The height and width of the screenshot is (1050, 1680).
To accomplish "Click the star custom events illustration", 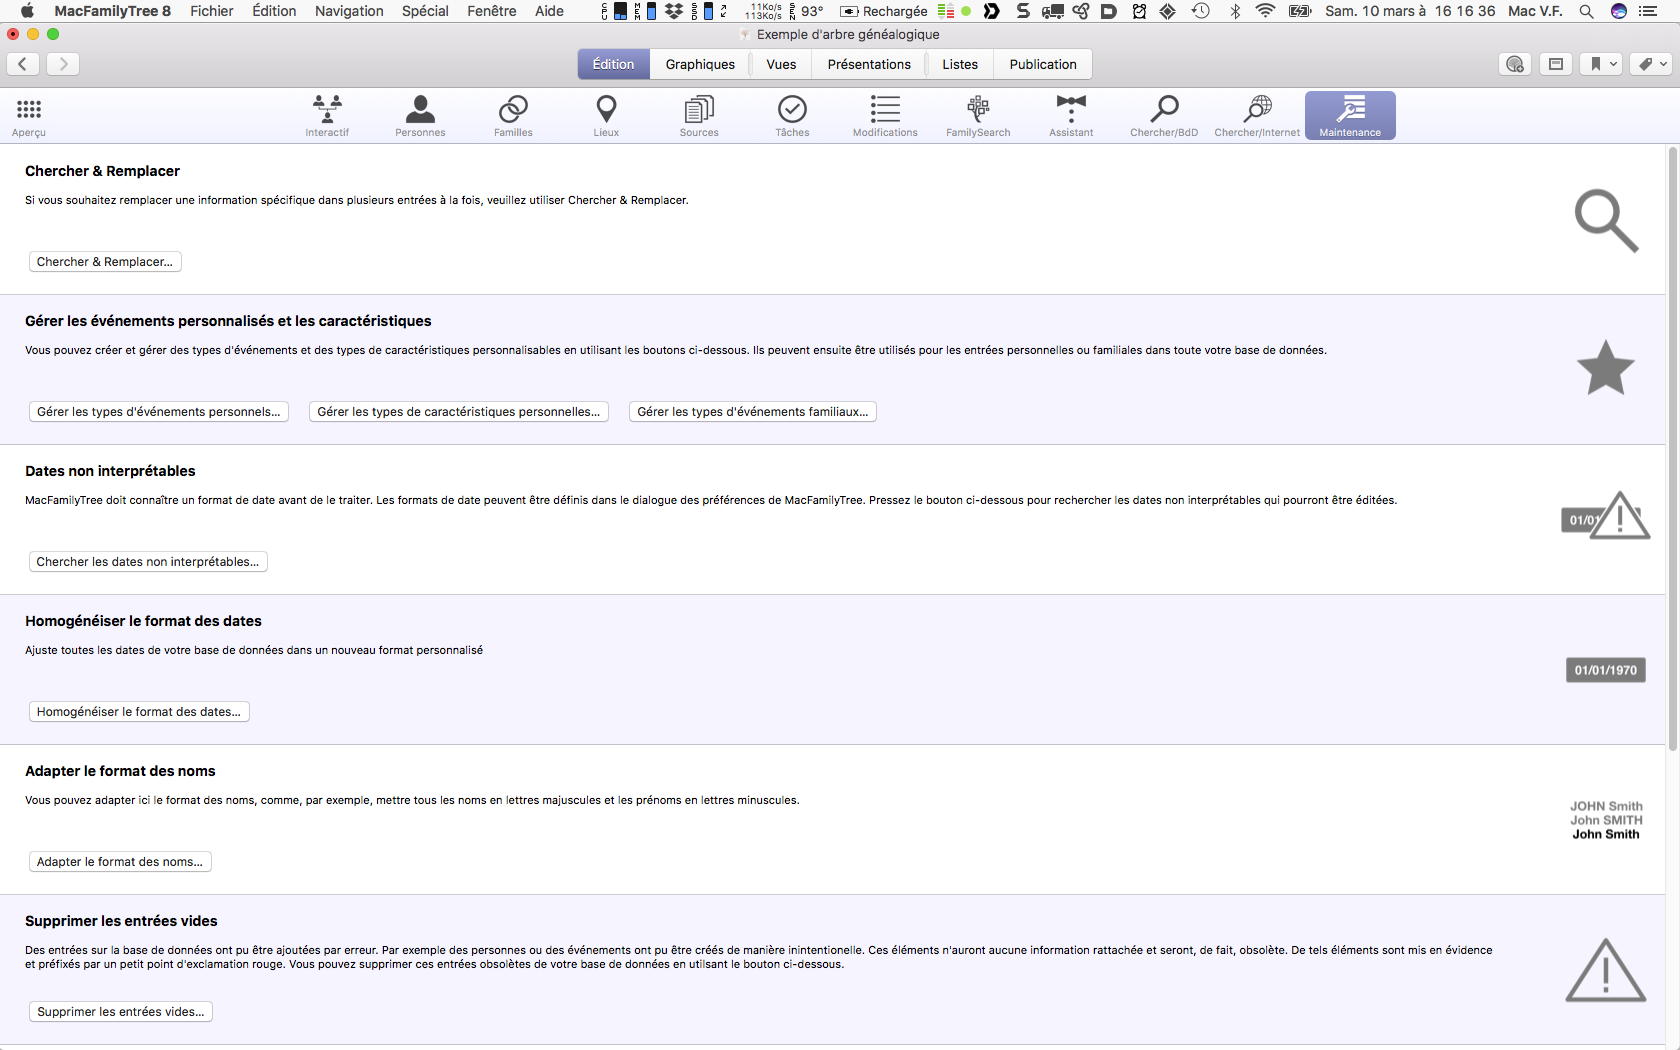I will click(1606, 368).
